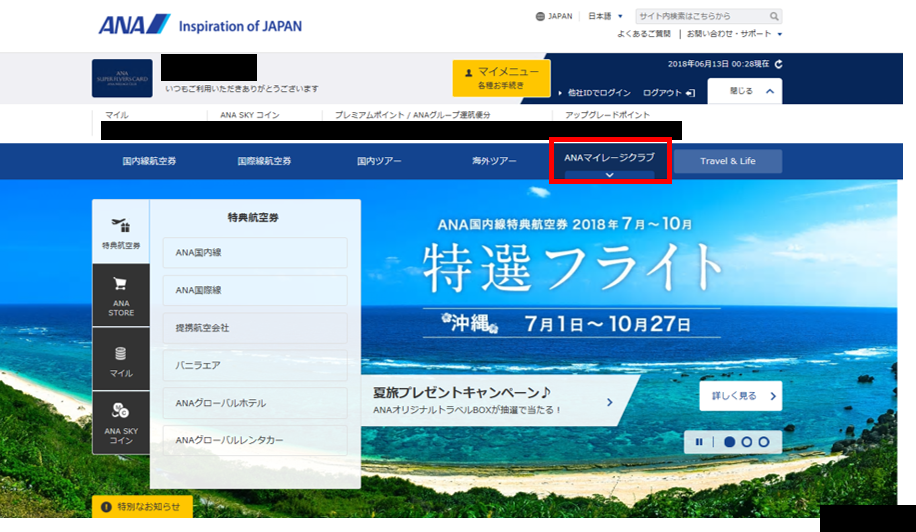Expand お問い合わせ・サポート dropdown
Viewport: 916px width, 532px height.
(734, 34)
